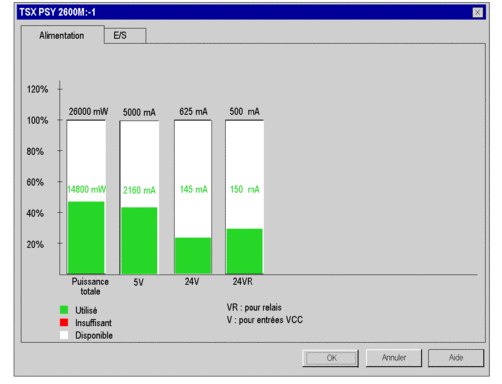This screenshot has height=384, width=502.
Task: Select the Alimentation tab
Action: (62, 35)
